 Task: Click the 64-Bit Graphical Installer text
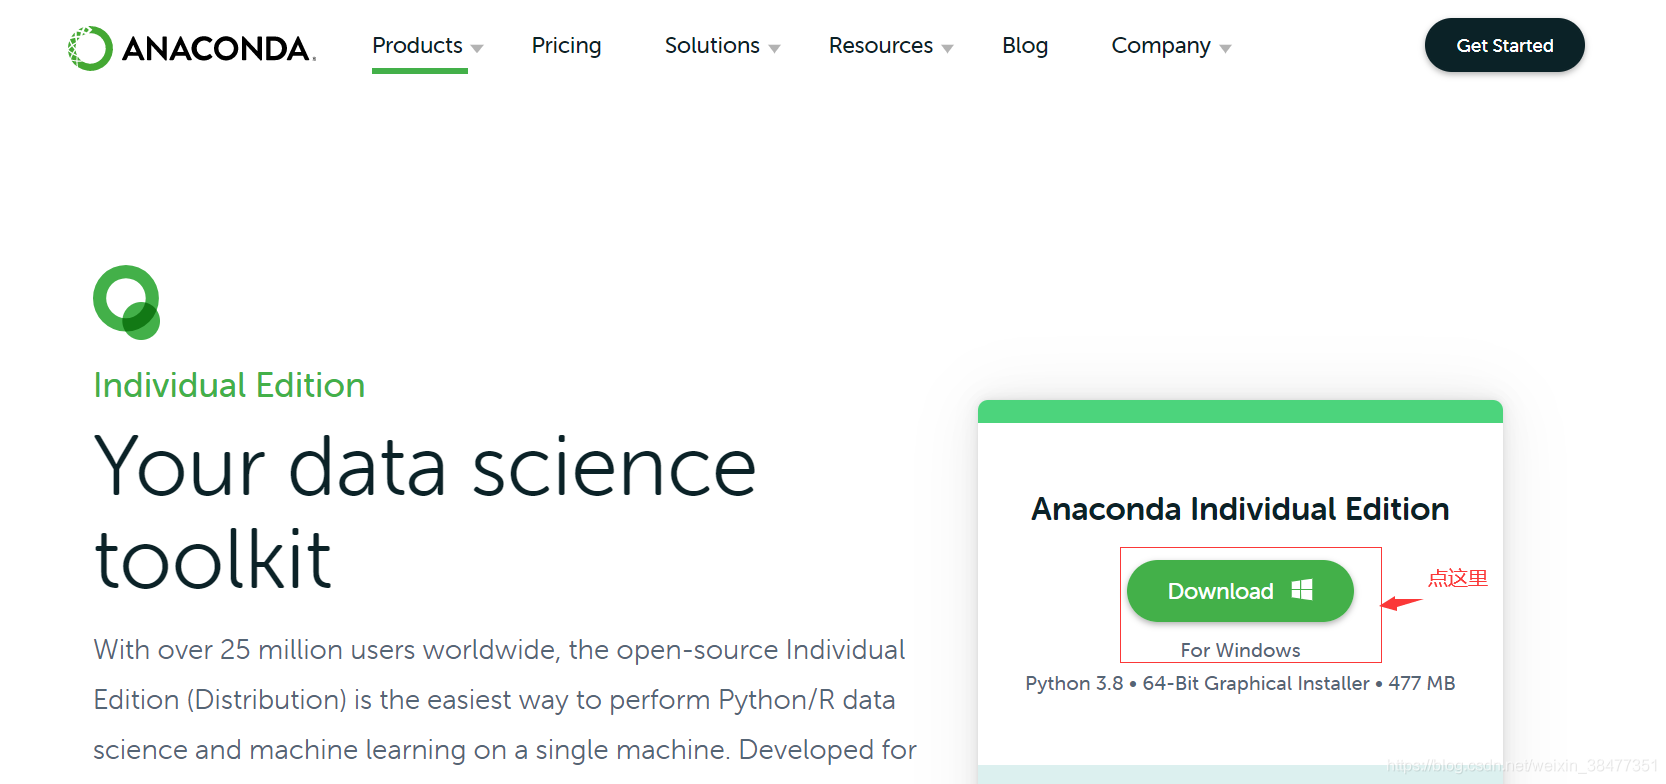point(1255,683)
